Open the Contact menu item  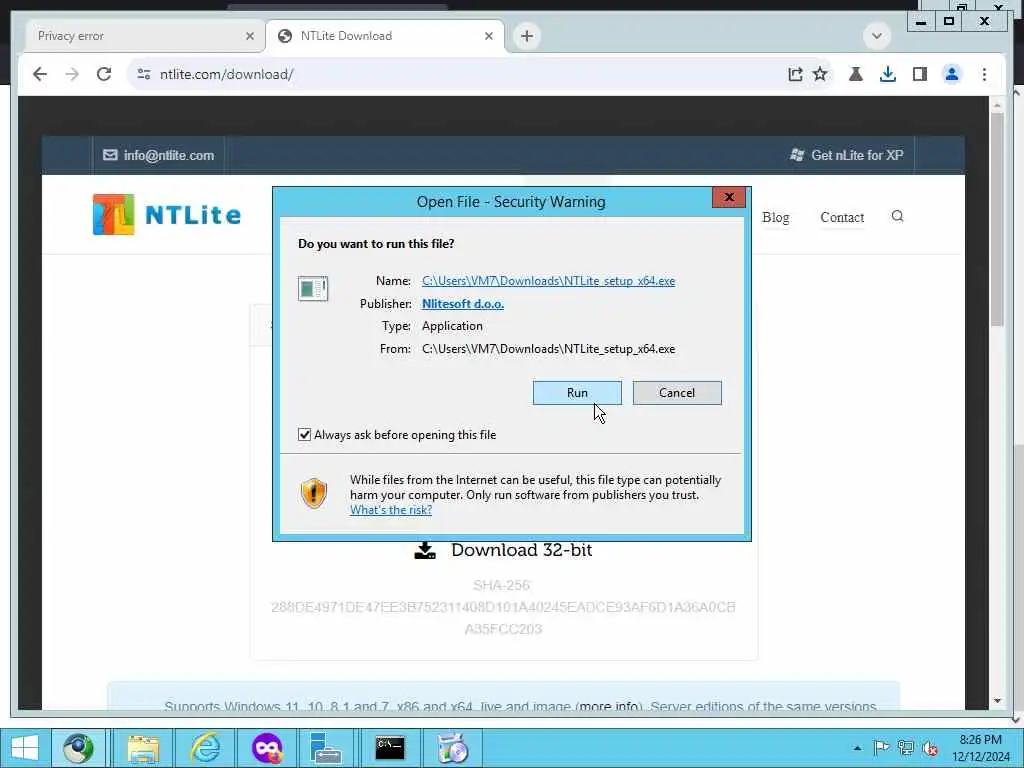pyautogui.click(x=842, y=217)
